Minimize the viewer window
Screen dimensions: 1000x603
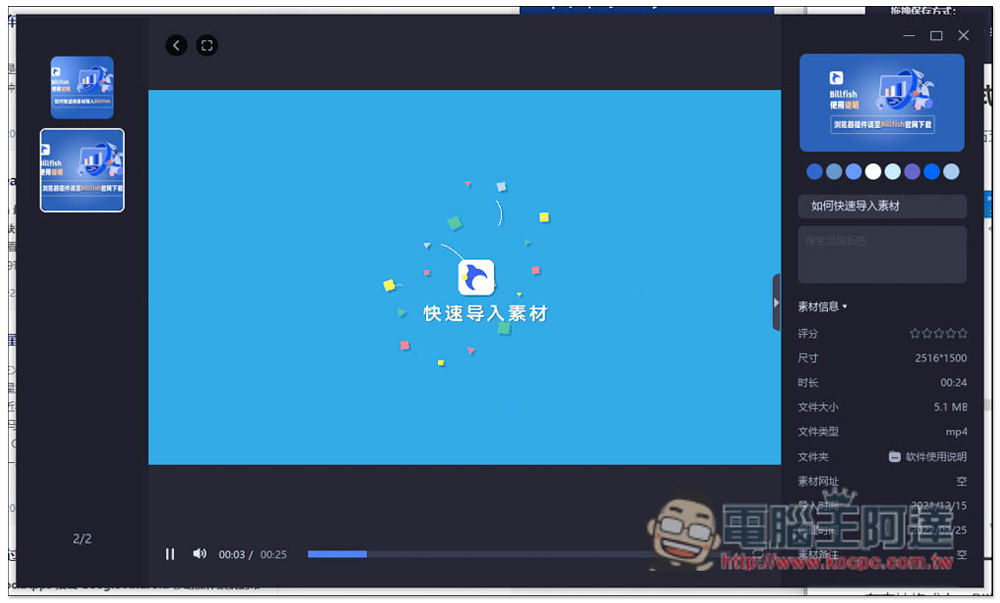click(909, 36)
